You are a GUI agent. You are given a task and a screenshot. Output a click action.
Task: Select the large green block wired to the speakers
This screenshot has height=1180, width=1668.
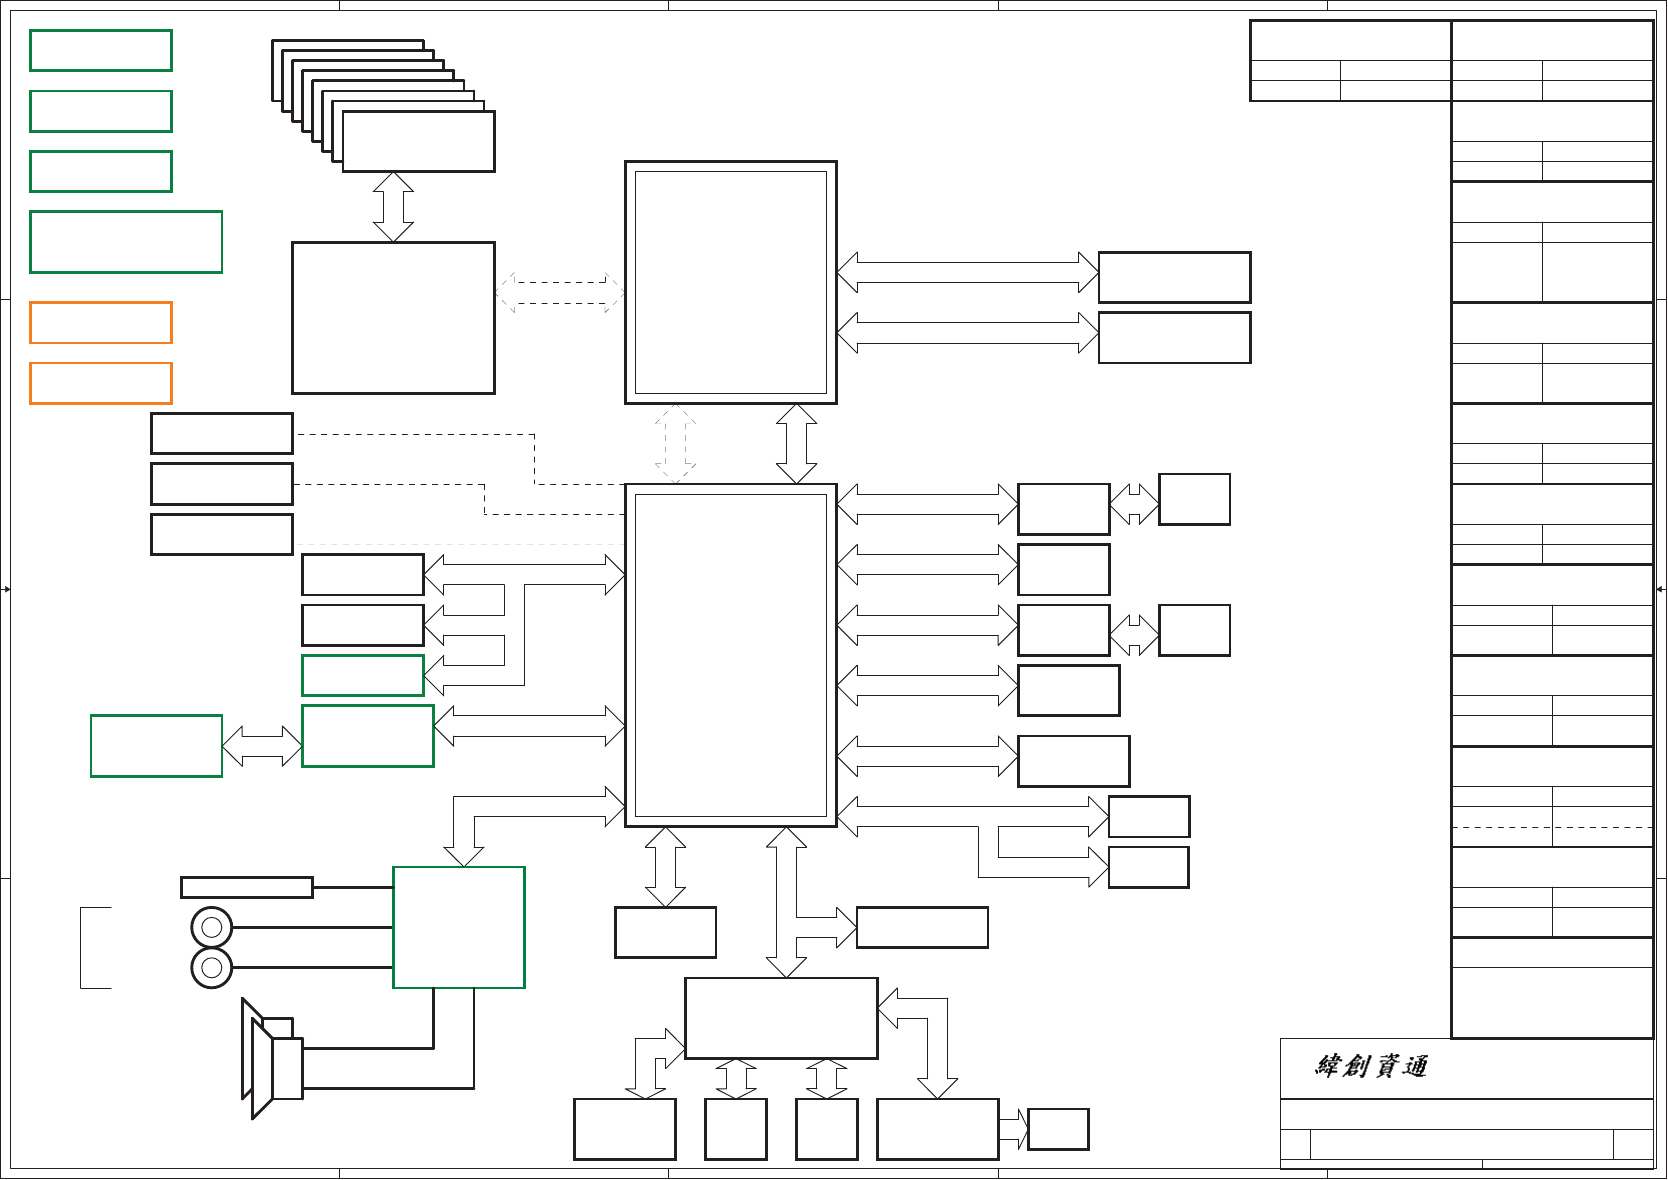(459, 927)
